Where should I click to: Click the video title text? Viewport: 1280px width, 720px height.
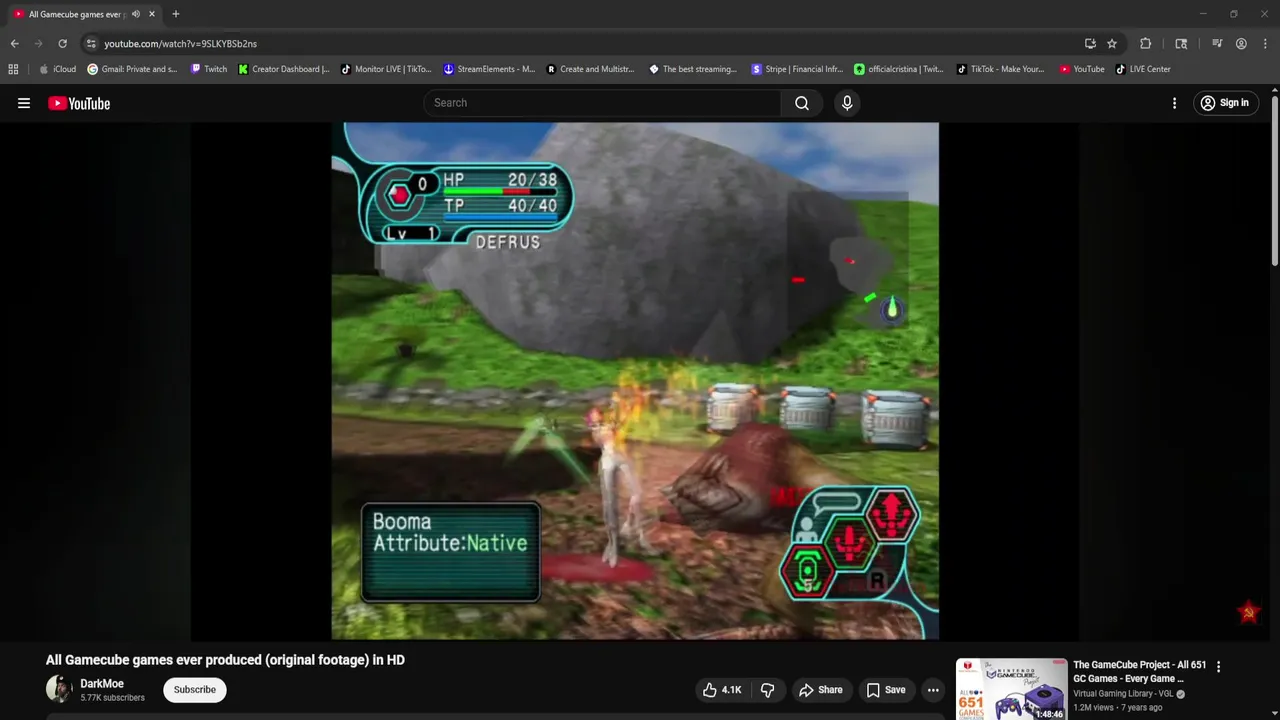225,660
